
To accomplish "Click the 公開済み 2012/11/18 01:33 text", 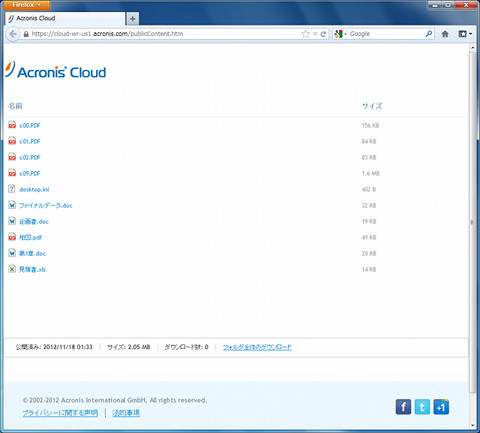I will click(54, 347).
